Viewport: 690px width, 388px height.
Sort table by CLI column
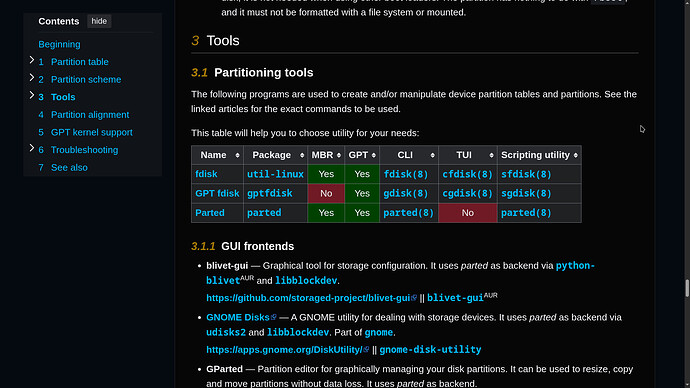(x=433, y=155)
